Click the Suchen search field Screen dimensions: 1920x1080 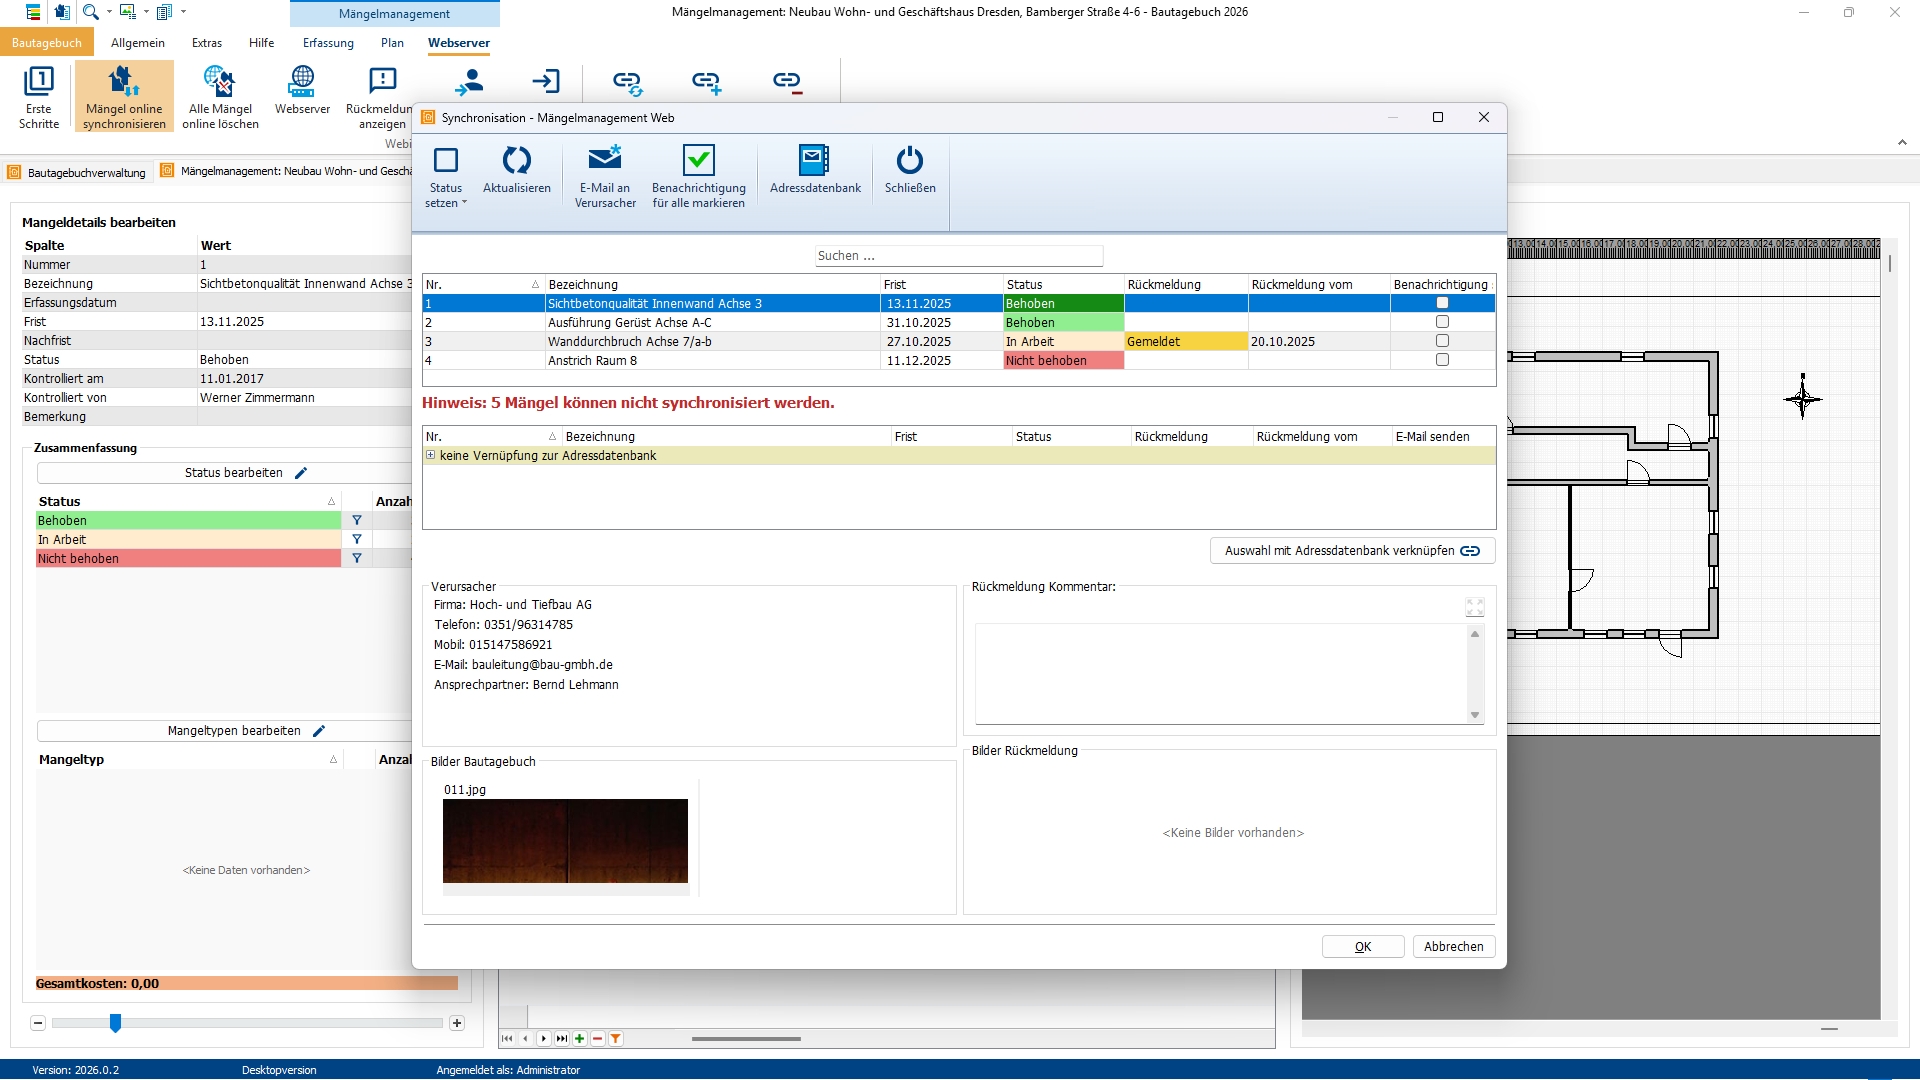pos(958,256)
